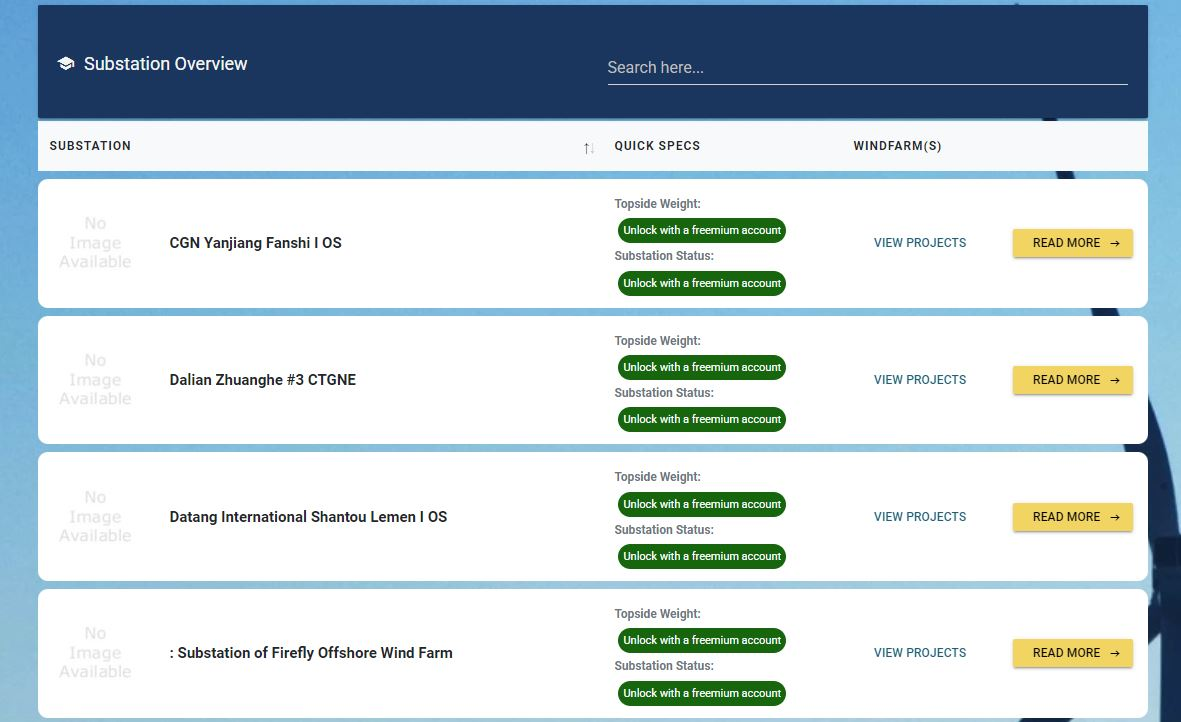
Task: Unlock Substation Status for Dalian Zhuanghe #3
Action: (x=701, y=419)
